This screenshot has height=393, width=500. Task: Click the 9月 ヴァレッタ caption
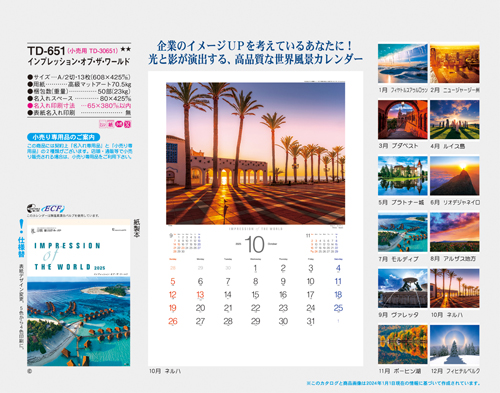398,315
